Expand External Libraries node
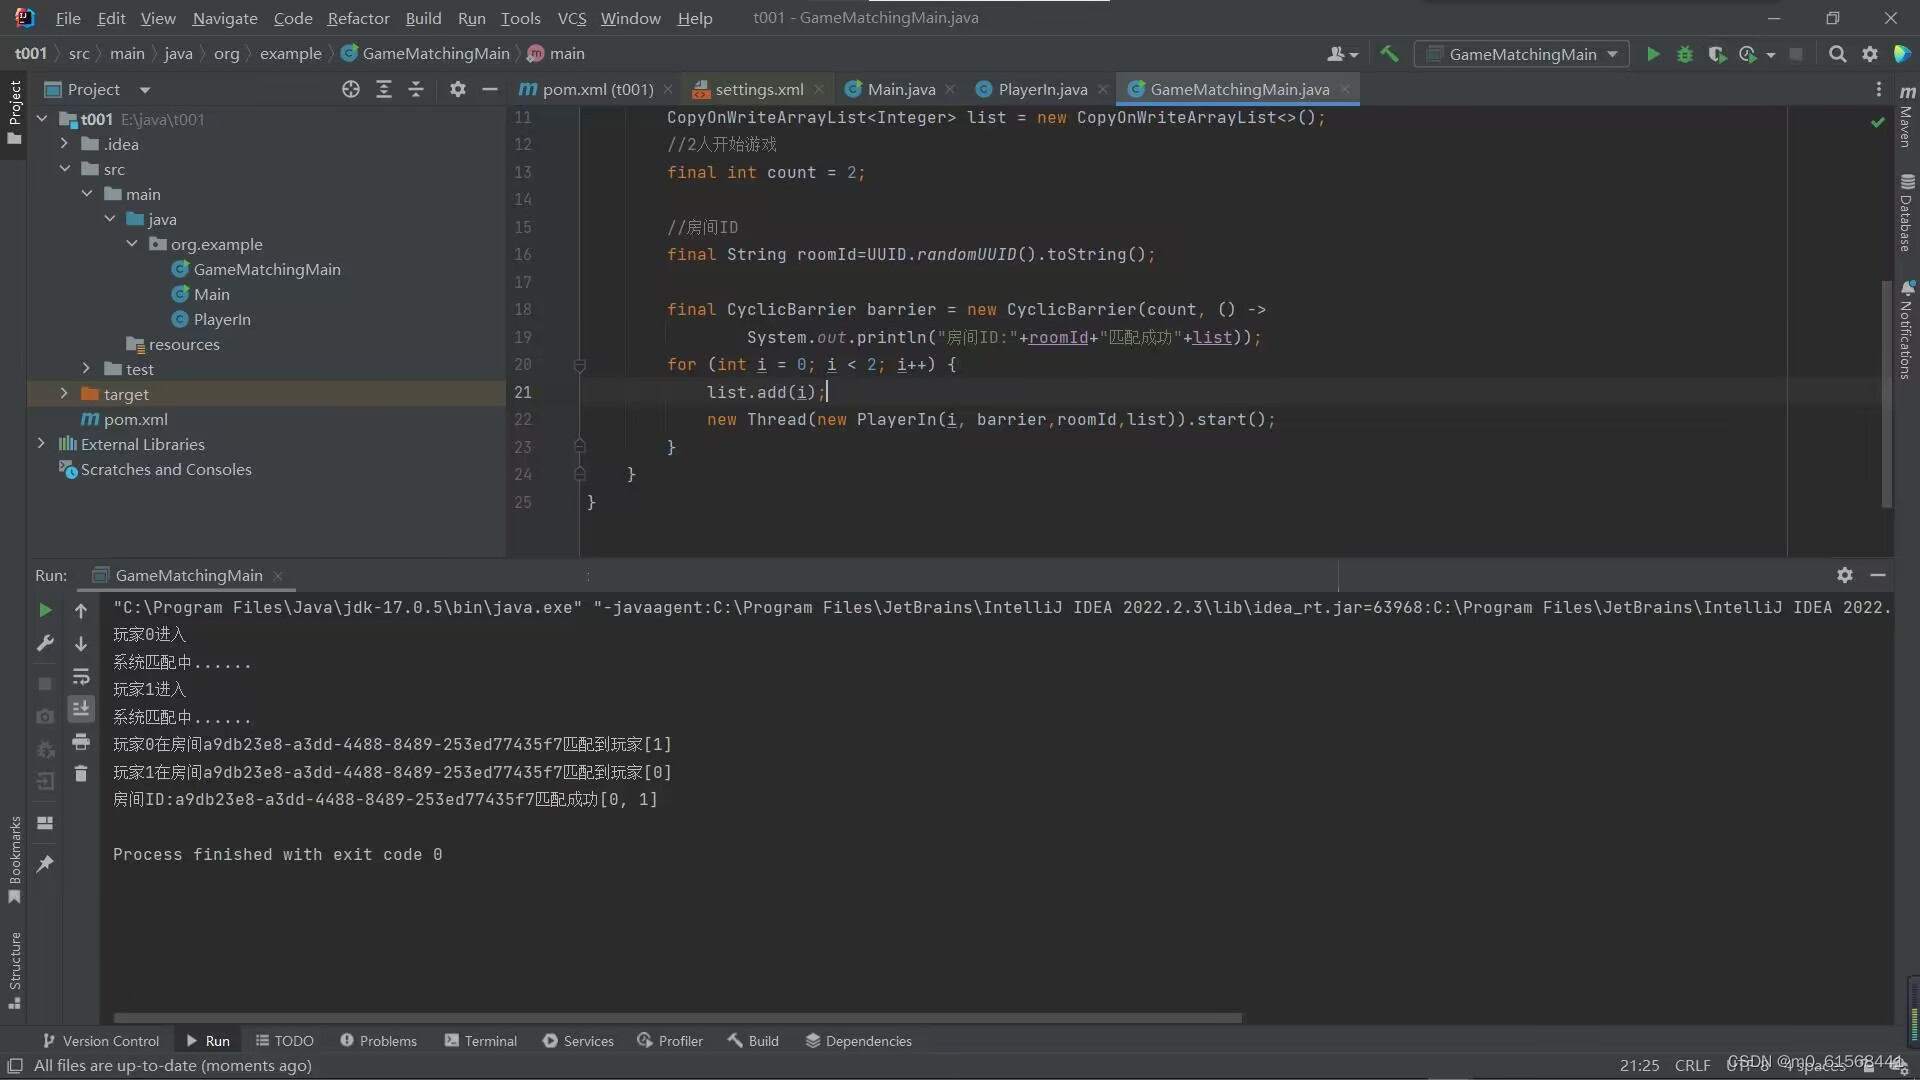The image size is (1920, 1080). click(x=41, y=444)
